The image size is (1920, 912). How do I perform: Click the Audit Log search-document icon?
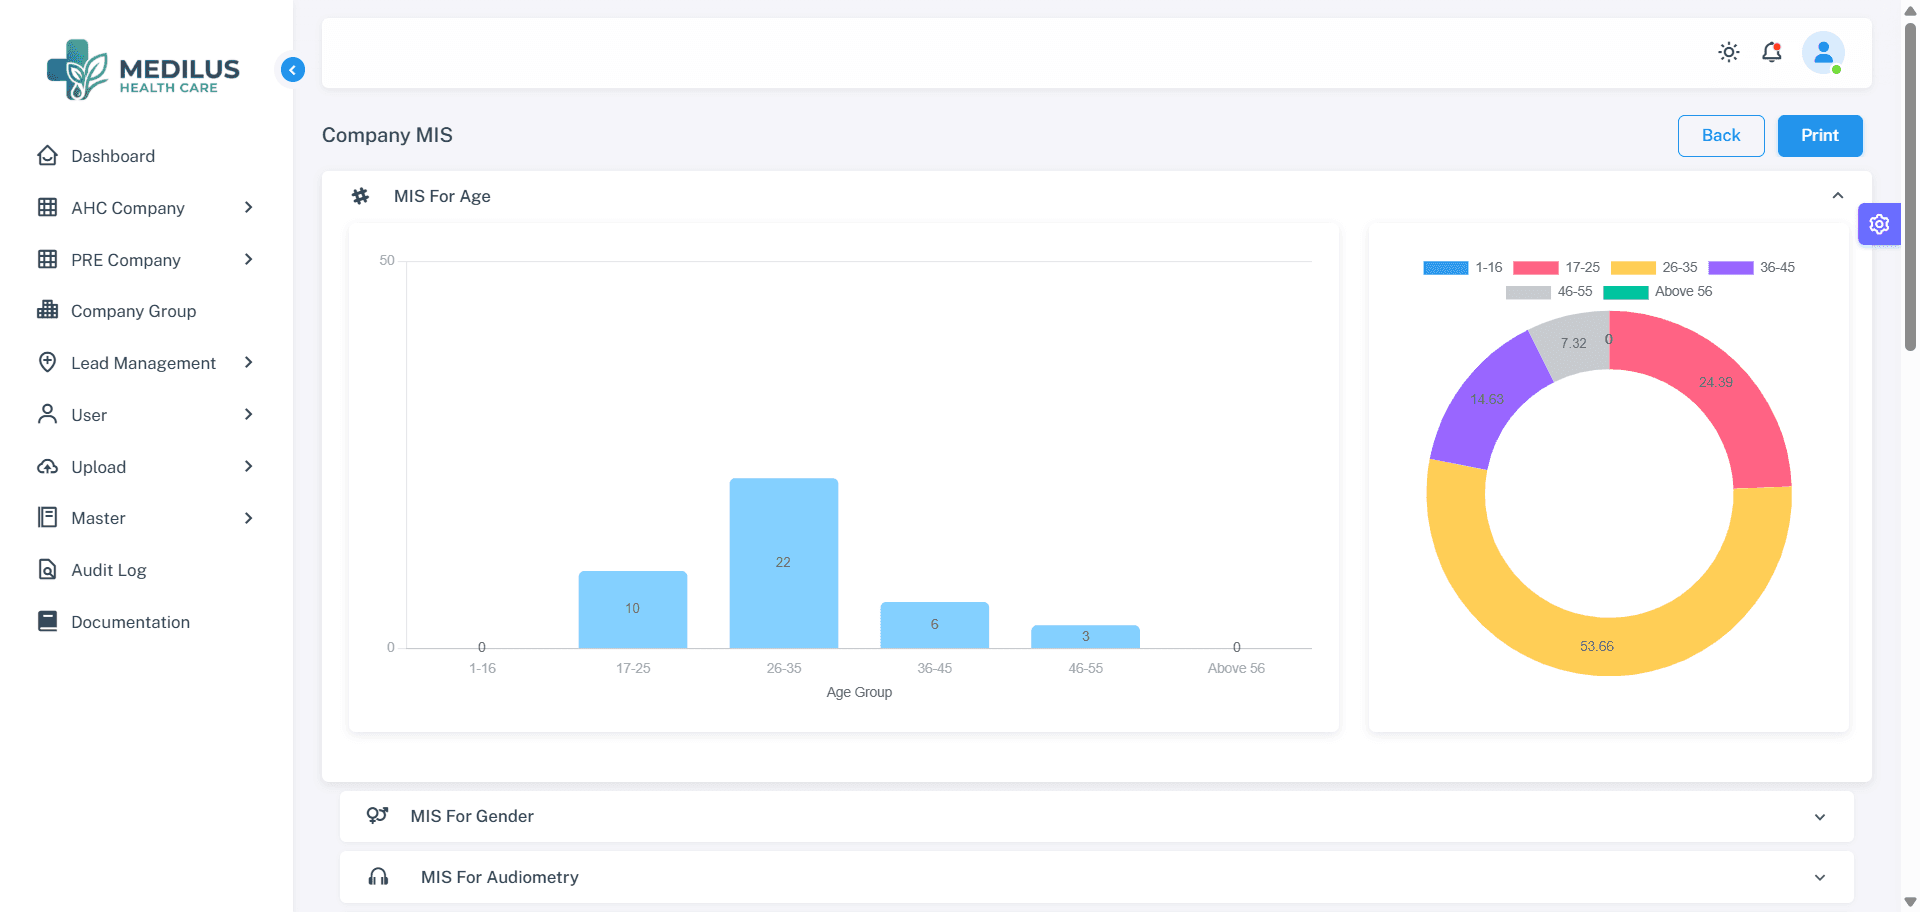point(47,569)
